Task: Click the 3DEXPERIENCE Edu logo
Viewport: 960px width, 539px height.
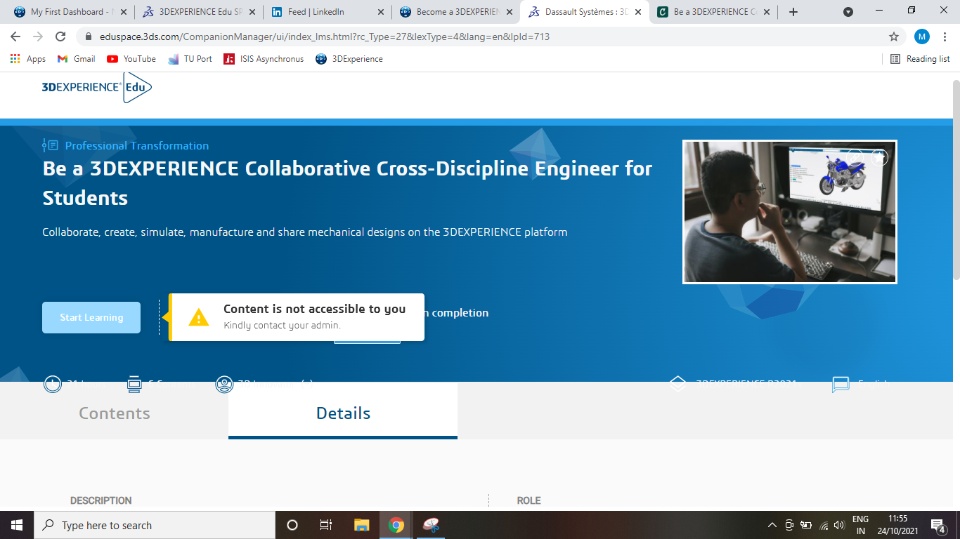Action: [96, 87]
